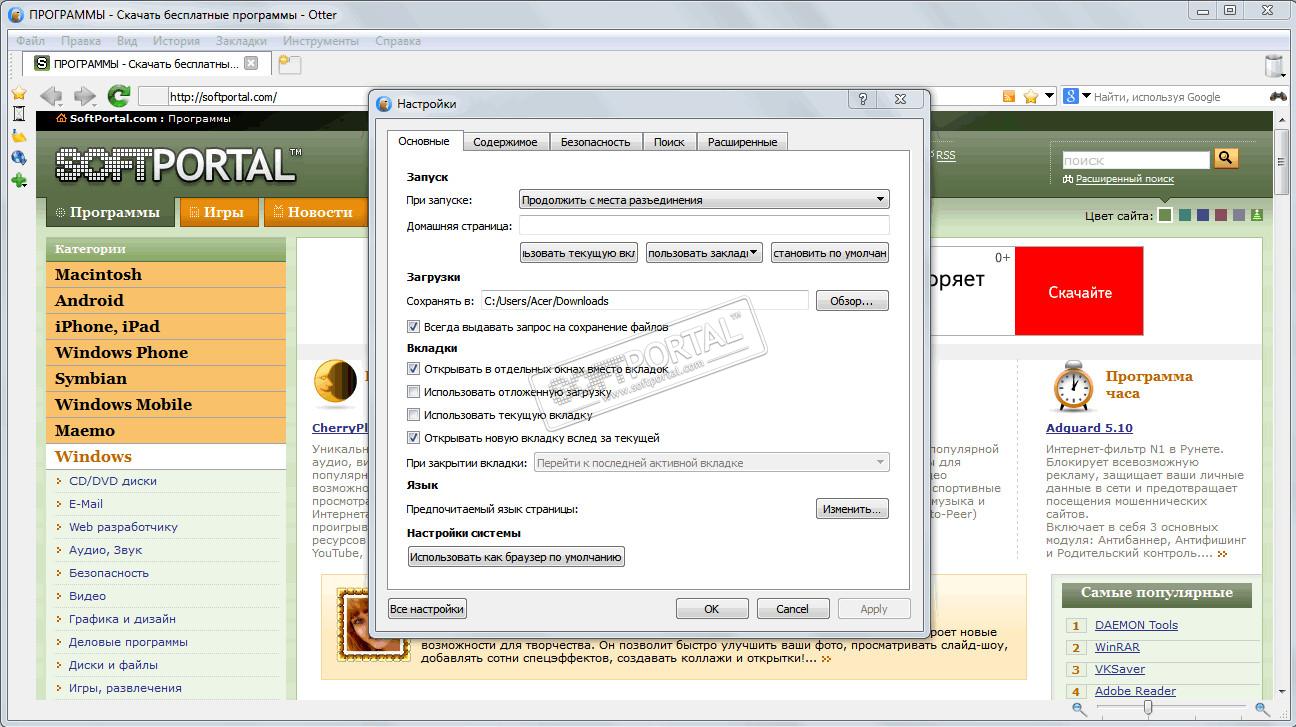Open the history hourglass sidebar panel

[18, 113]
